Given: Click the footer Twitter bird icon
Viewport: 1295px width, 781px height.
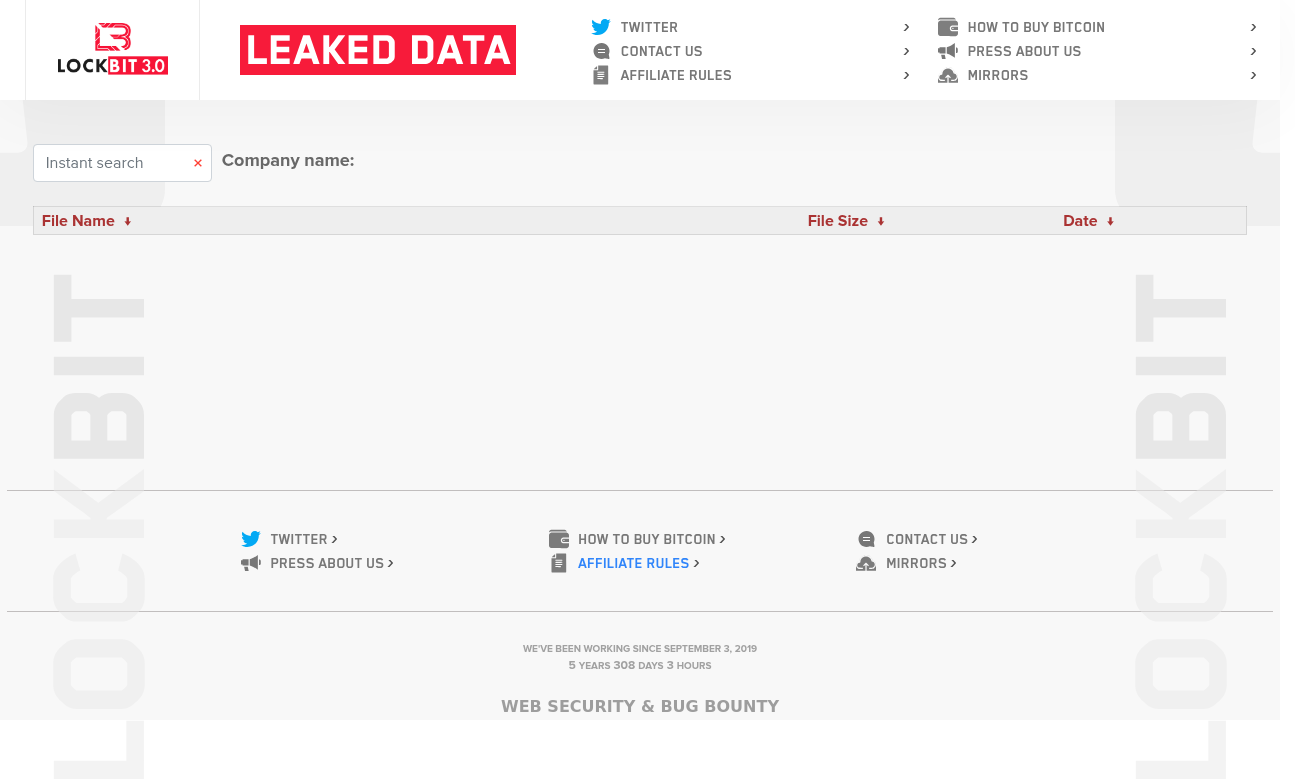Looking at the screenshot, I should 250,539.
